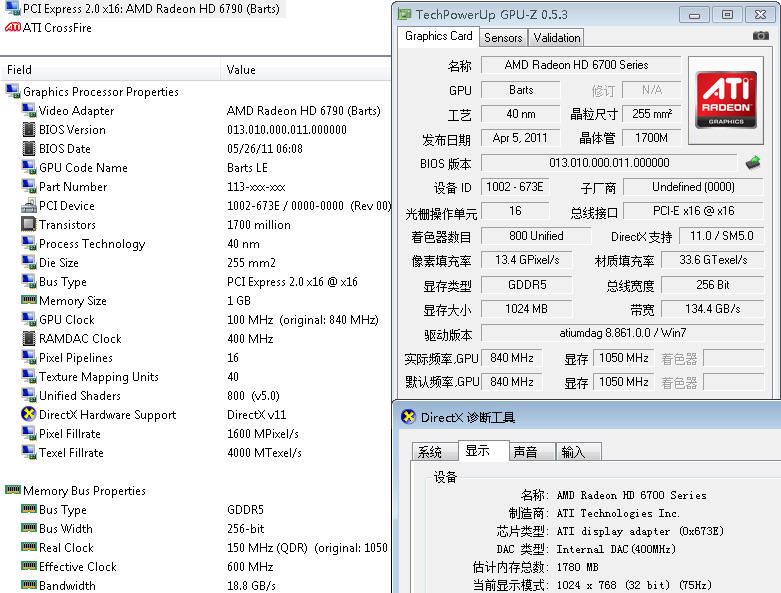Click the BIOS version field in GPU-Z
This screenshot has height=593, width=781.
tap(609, 163)
